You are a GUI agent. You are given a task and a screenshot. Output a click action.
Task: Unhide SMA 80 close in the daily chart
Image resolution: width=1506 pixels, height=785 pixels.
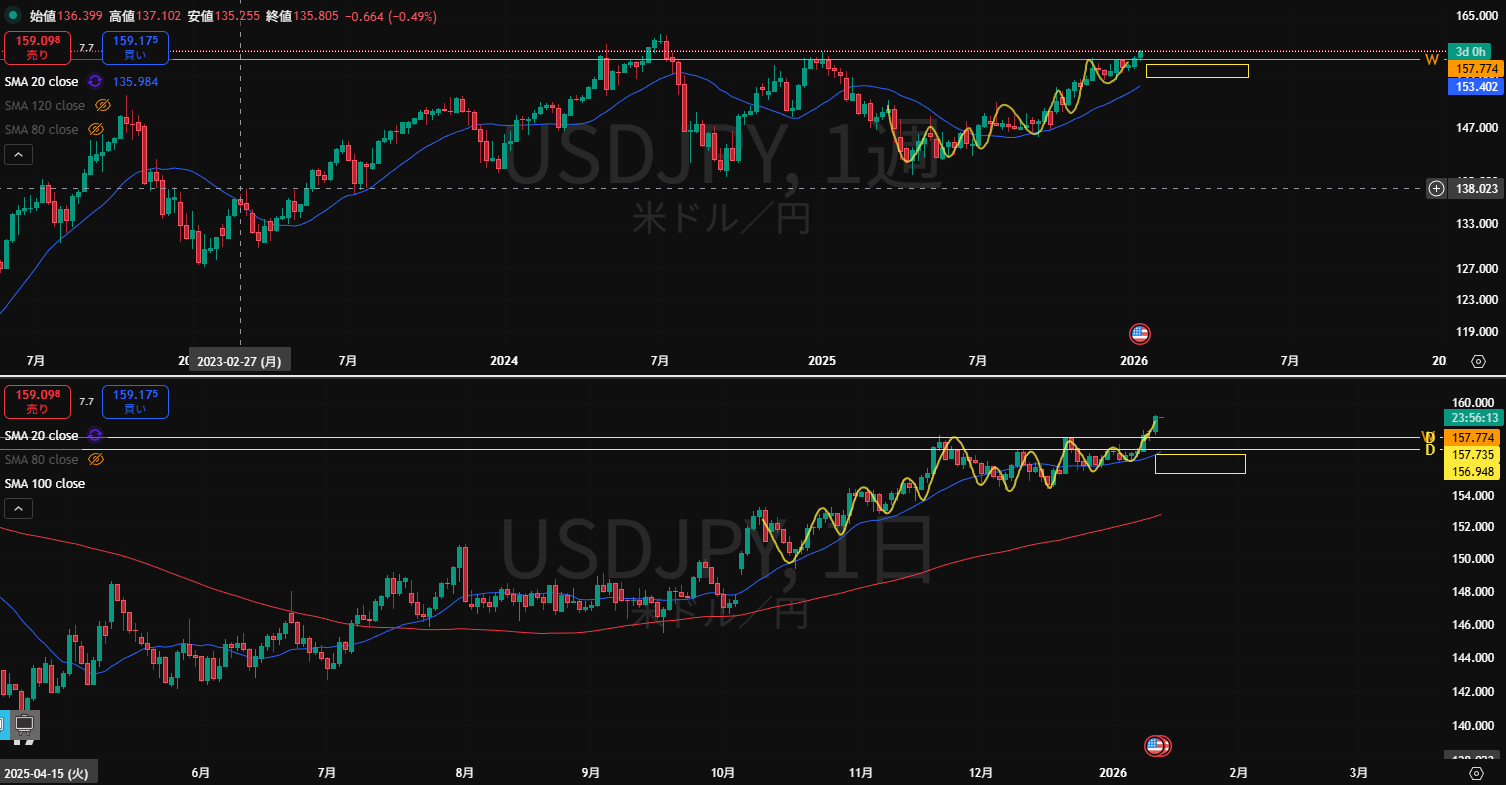pos(97,459)
